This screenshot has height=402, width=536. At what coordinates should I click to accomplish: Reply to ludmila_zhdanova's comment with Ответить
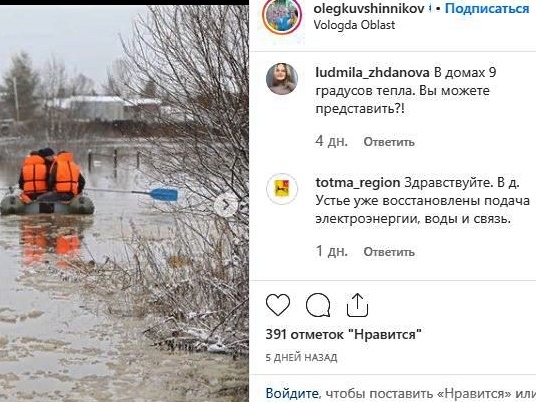click(x=389, y=142)
